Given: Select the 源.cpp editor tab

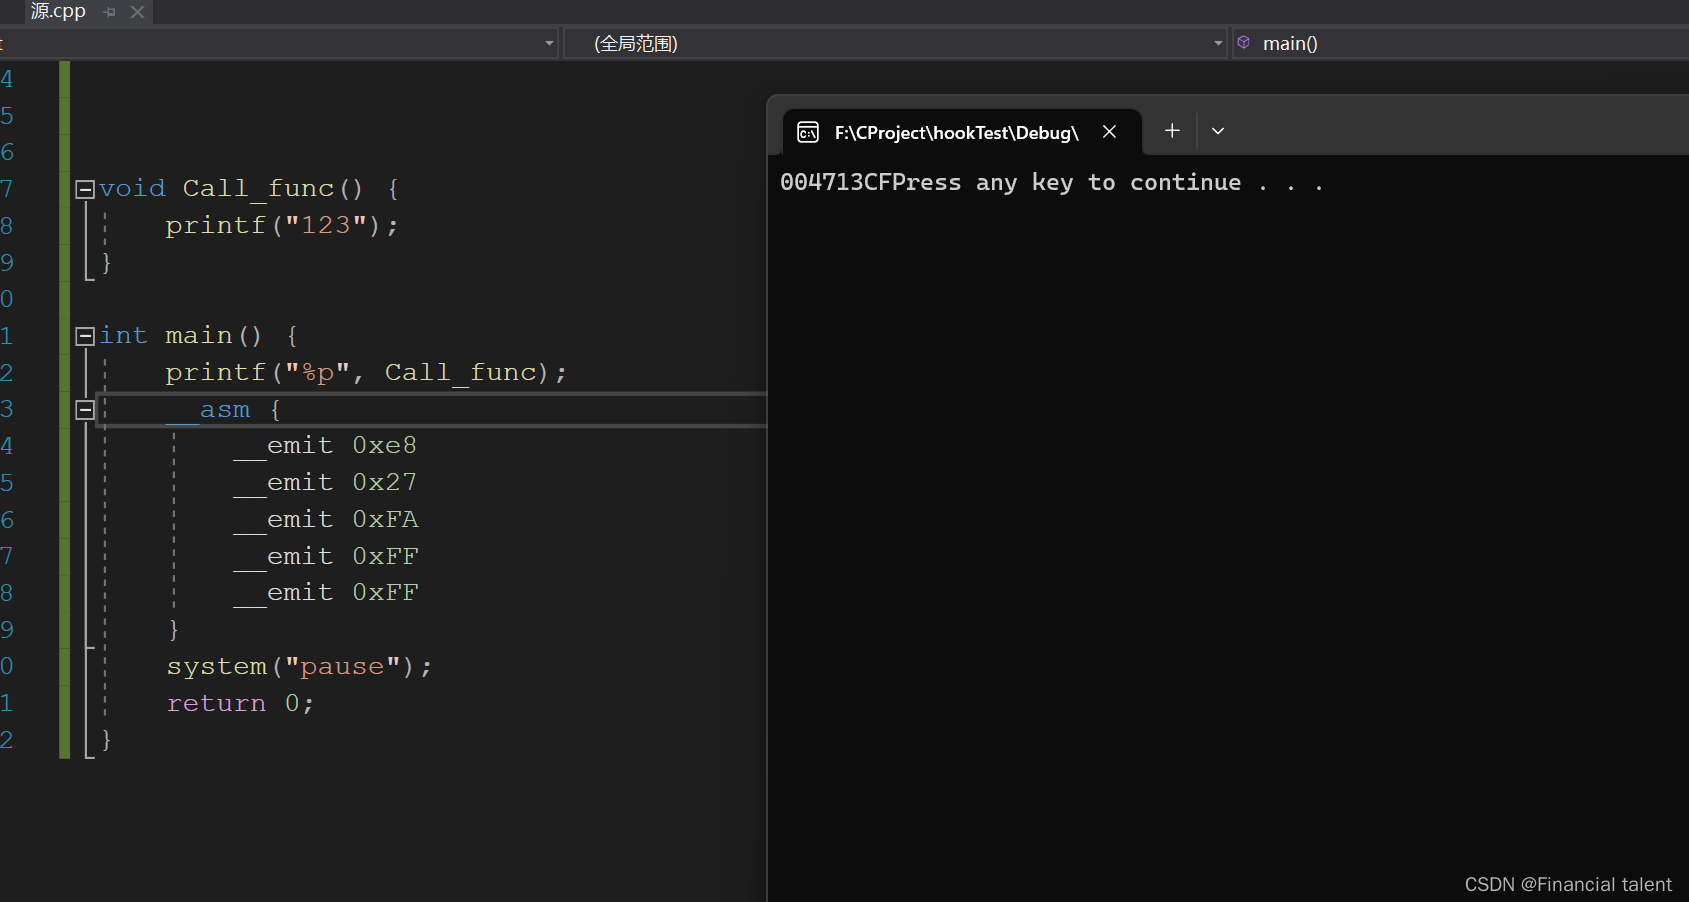Looking at the screenshot, I should point(58,11).
